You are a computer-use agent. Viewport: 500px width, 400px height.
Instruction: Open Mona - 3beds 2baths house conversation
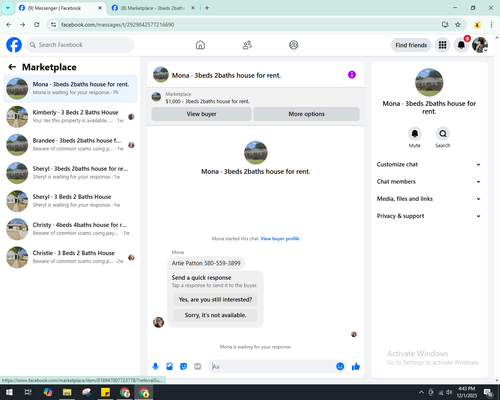[70, 88]
